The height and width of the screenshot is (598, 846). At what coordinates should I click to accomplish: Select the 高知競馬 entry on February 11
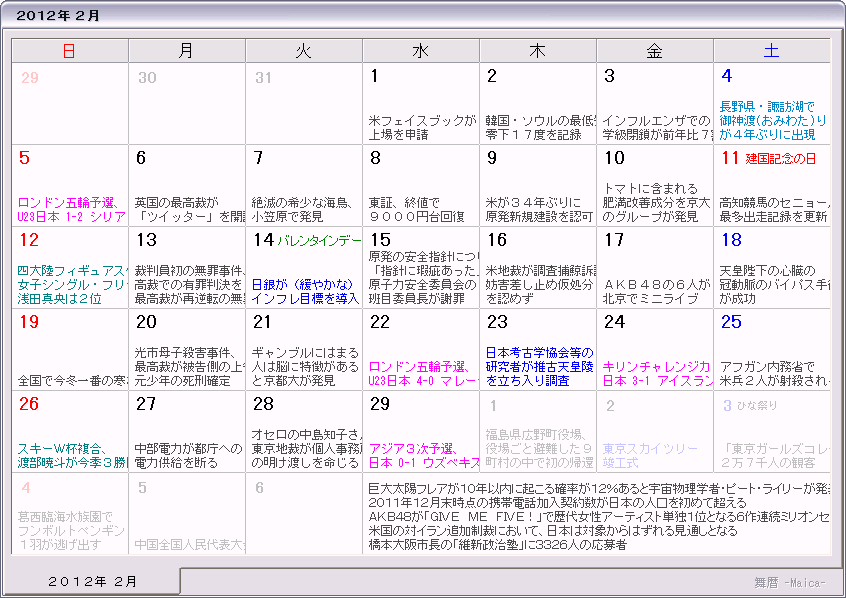[x=774, y=210]
